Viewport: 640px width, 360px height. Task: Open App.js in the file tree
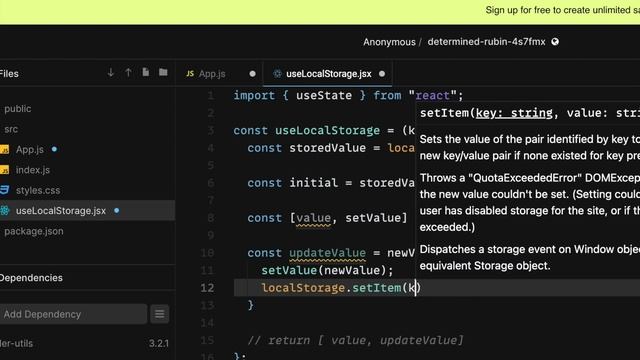pos(29,149)
